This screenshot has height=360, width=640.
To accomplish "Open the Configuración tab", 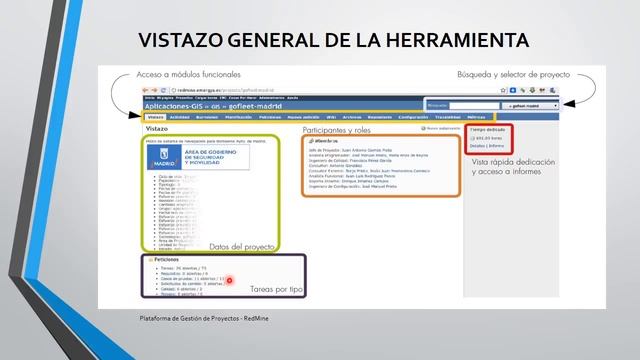I will (x=413, y=117).
